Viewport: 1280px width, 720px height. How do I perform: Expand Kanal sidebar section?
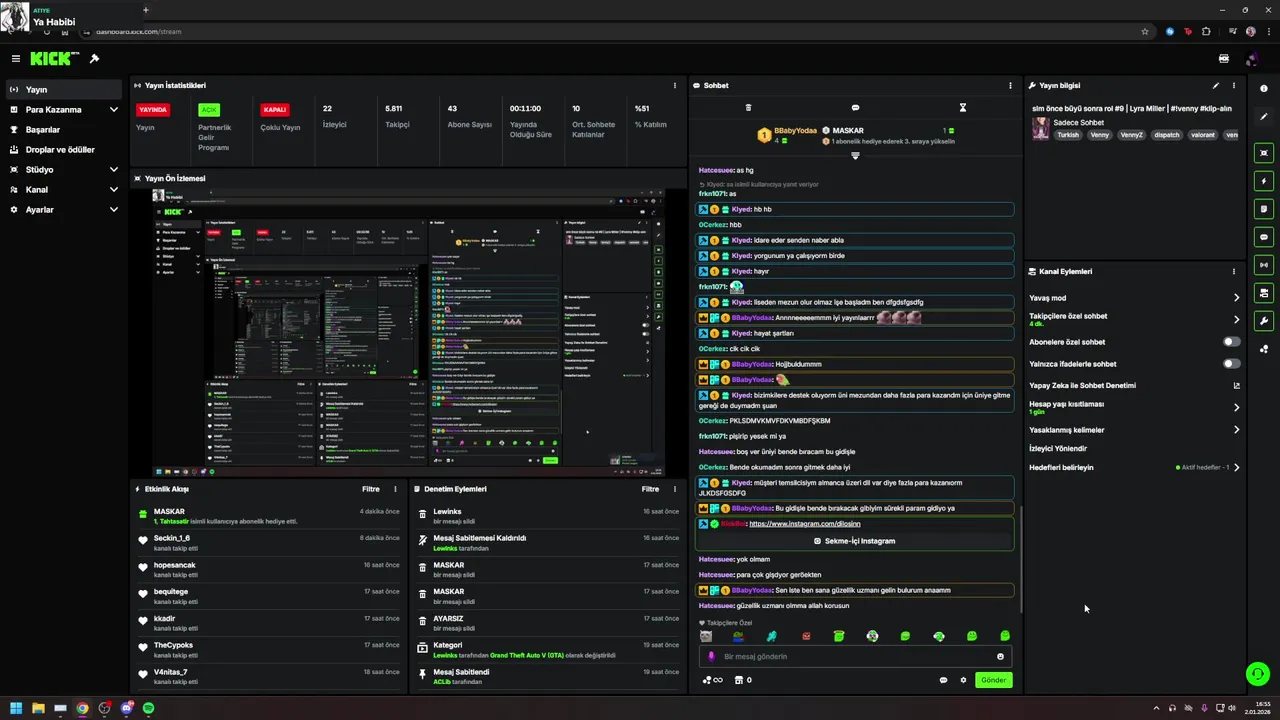(113, 190)
